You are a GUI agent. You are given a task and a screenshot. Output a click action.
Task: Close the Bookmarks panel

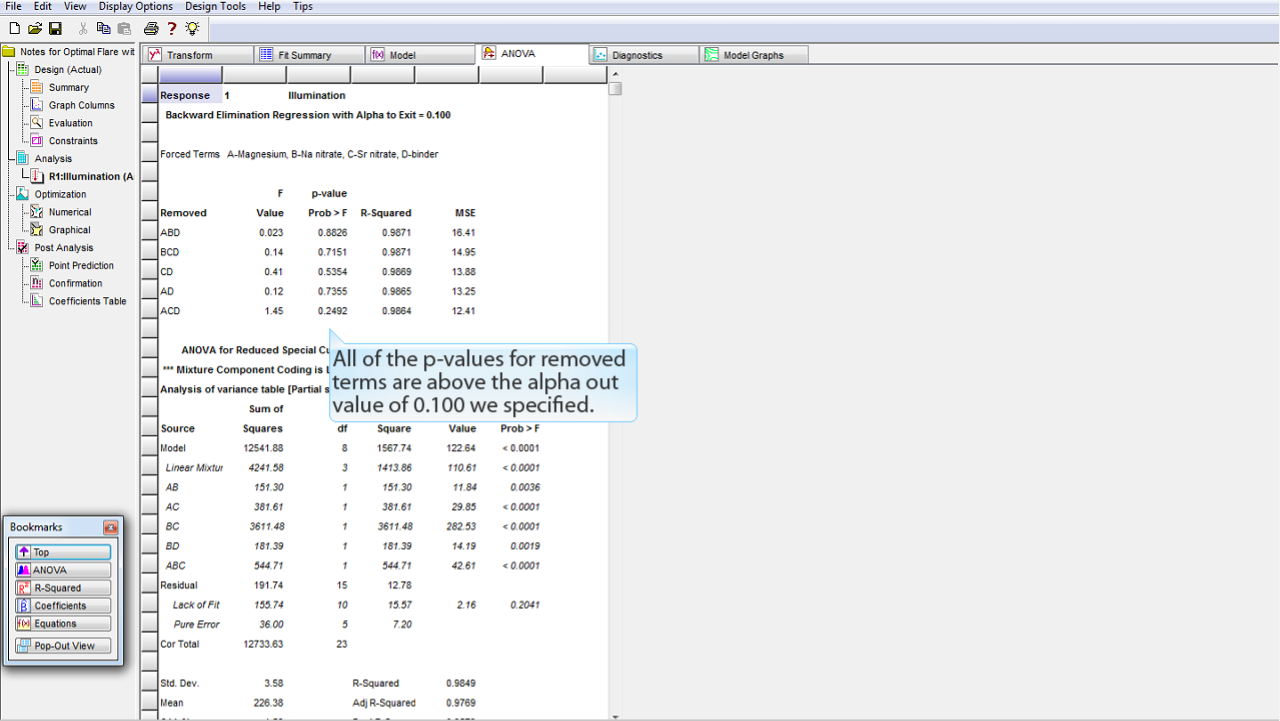coord(110,527)
